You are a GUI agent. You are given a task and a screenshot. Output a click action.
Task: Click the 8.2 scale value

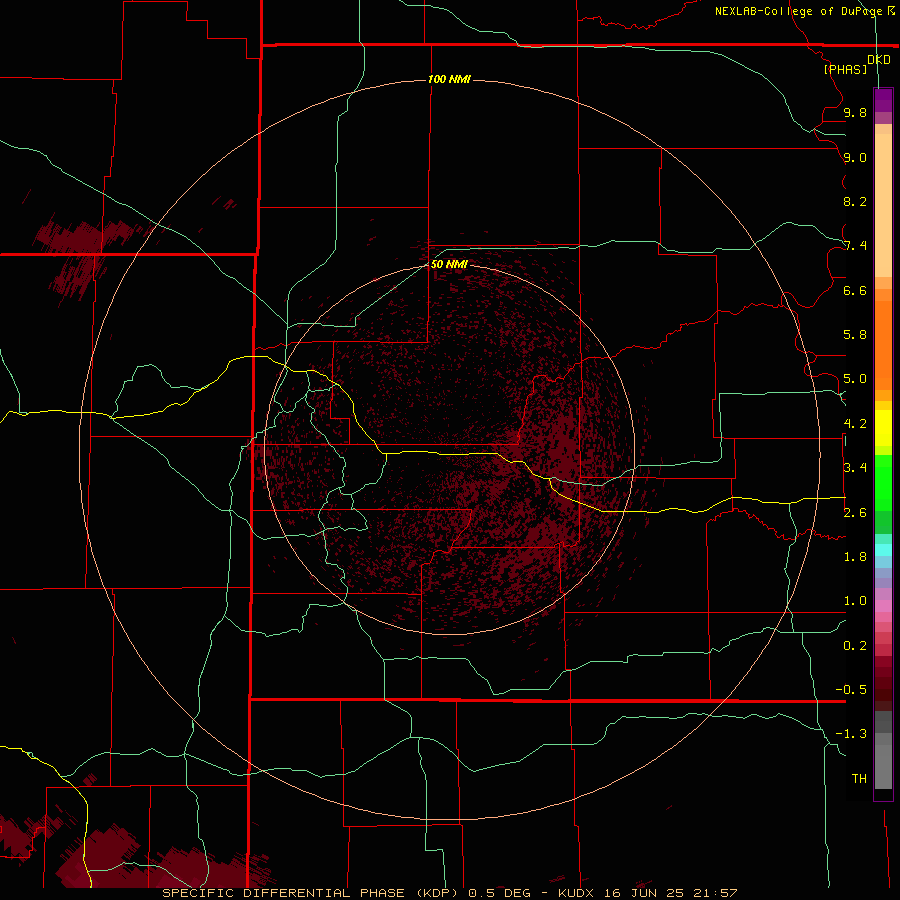pyautogui.click(x=855, y=201)
